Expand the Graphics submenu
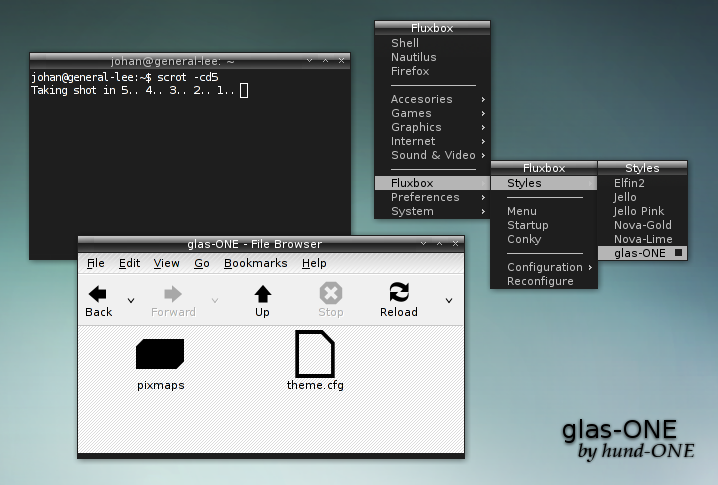The image size is (718, 485). [x=432, y=127]
